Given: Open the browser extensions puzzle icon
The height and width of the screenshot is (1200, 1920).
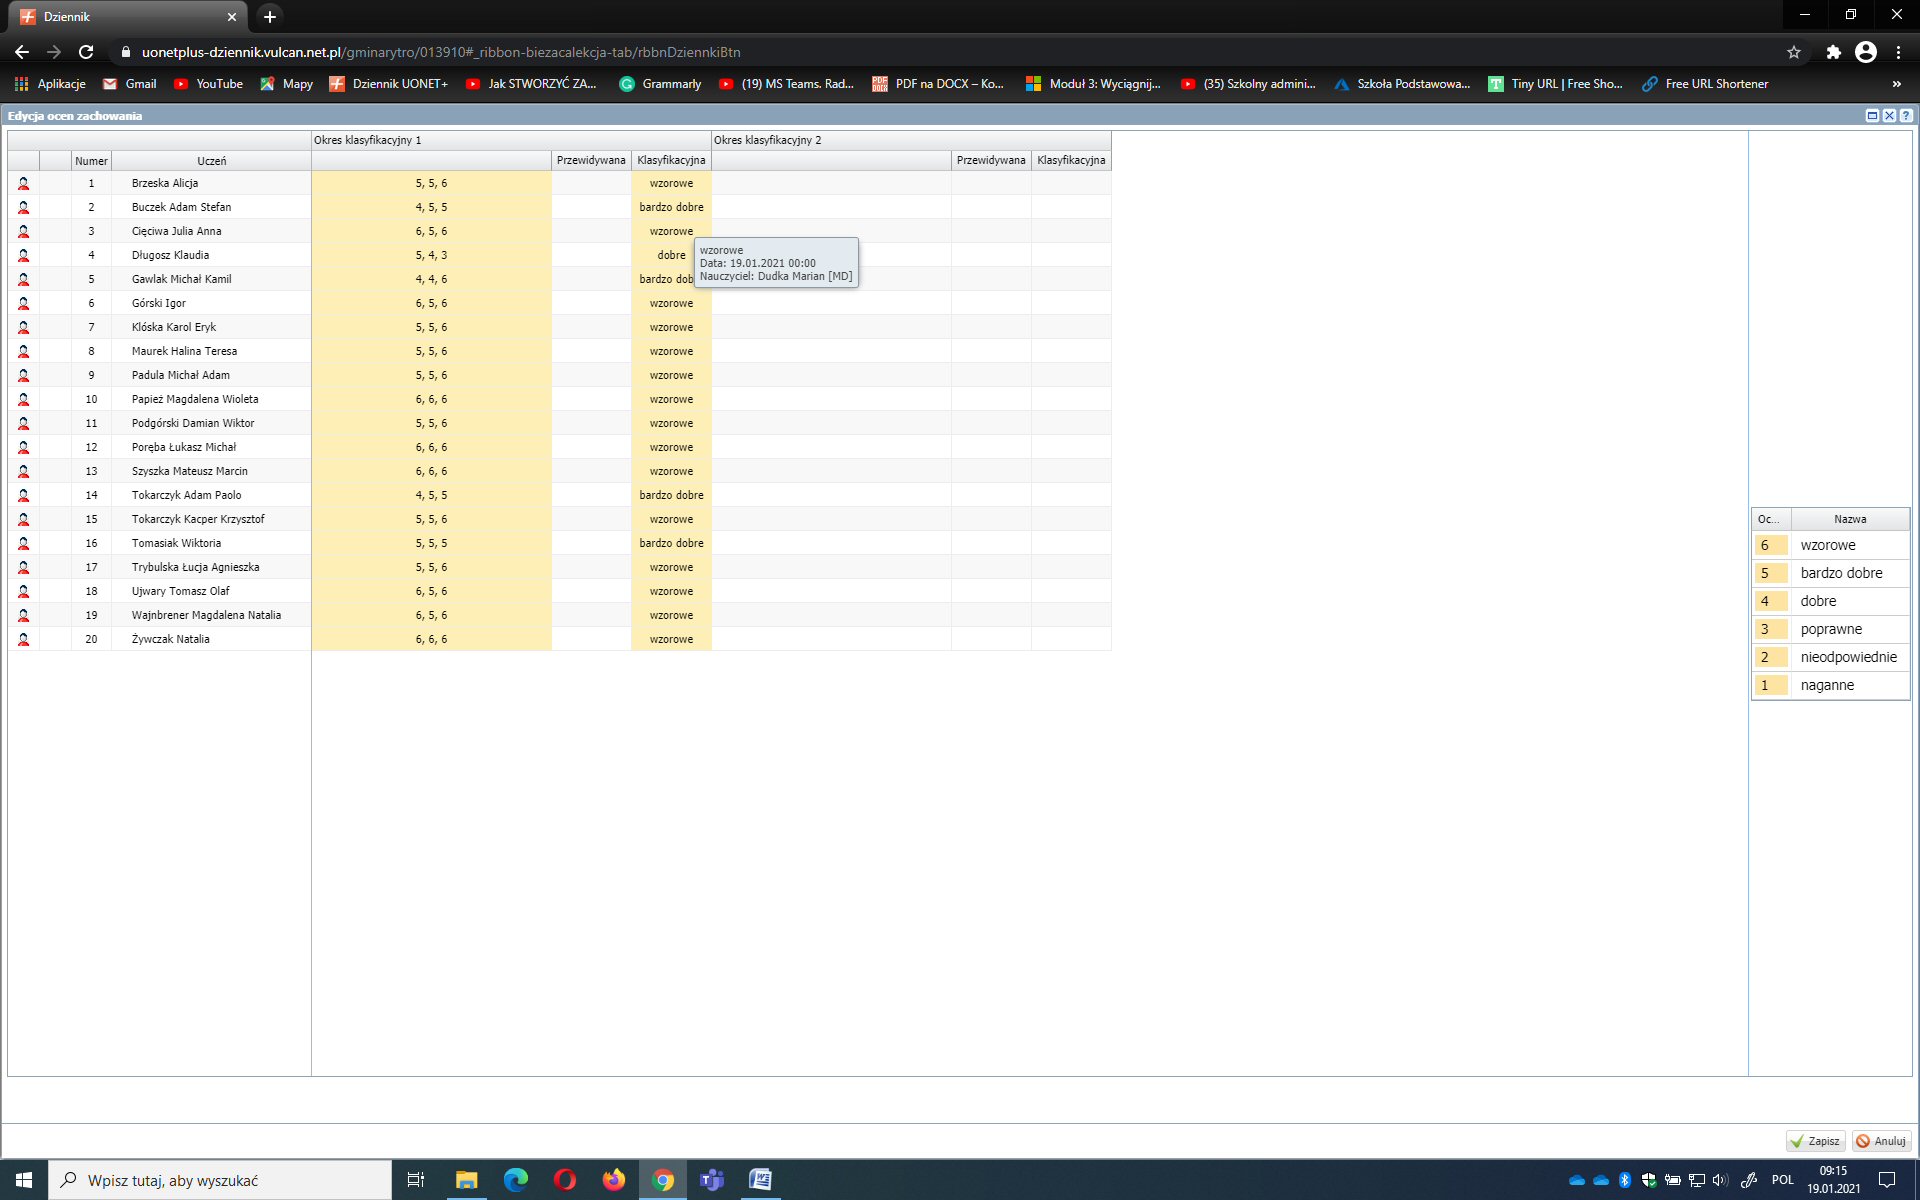Looking at the screenshot, I should [1833, 52].
